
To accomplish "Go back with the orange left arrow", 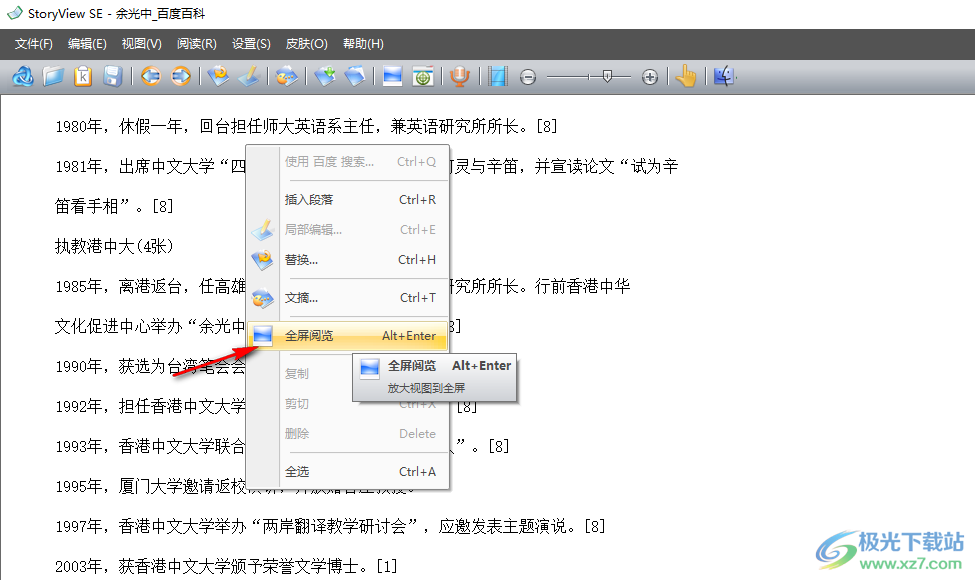I will tap(150, 76).
